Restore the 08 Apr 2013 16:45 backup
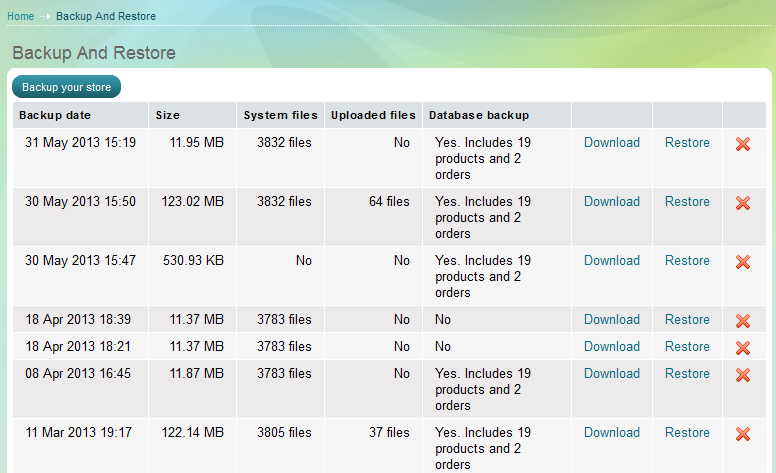776x473 pixels. (x=687, y=374)
